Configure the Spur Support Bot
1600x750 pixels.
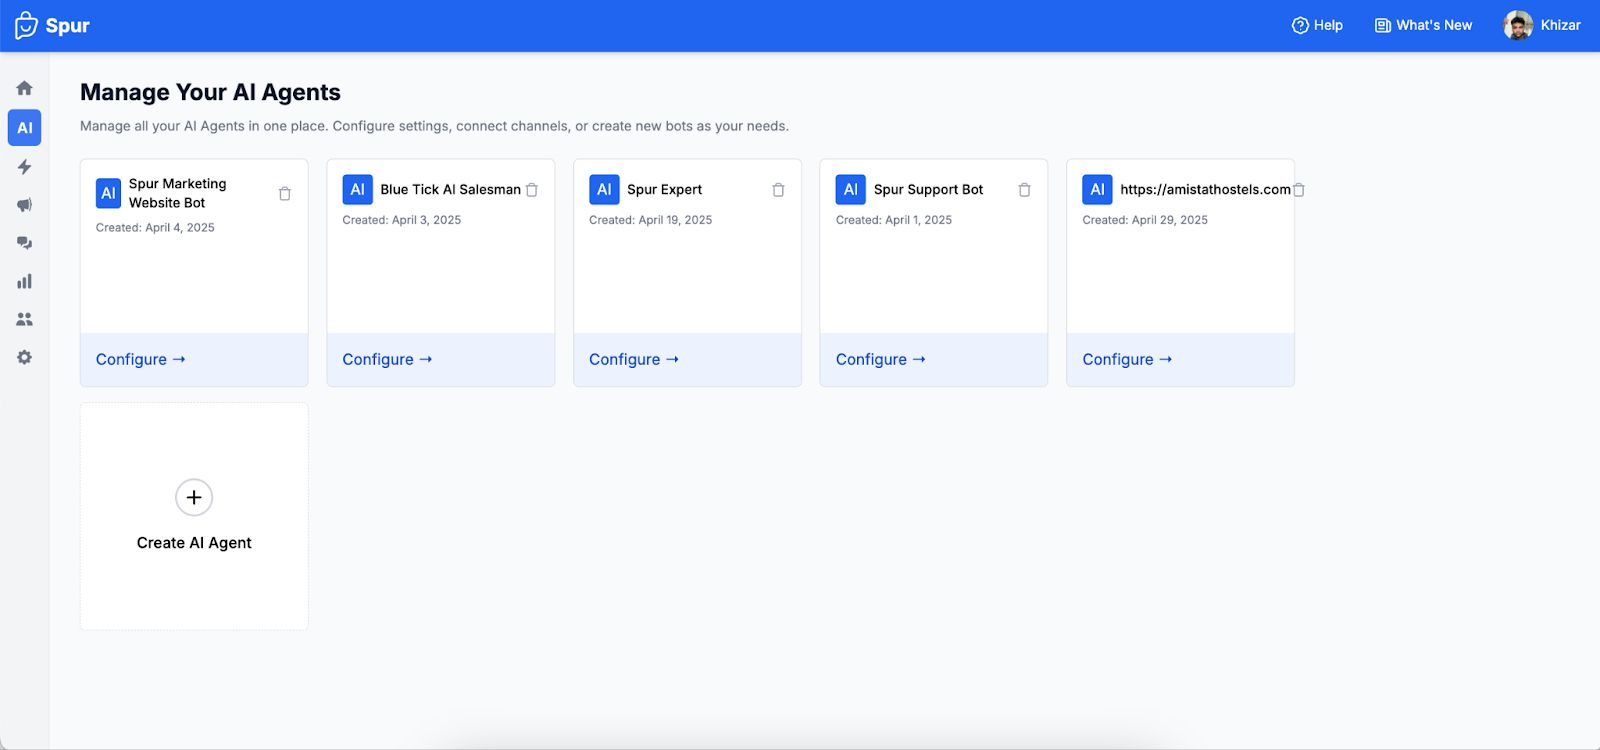(881, 359)
